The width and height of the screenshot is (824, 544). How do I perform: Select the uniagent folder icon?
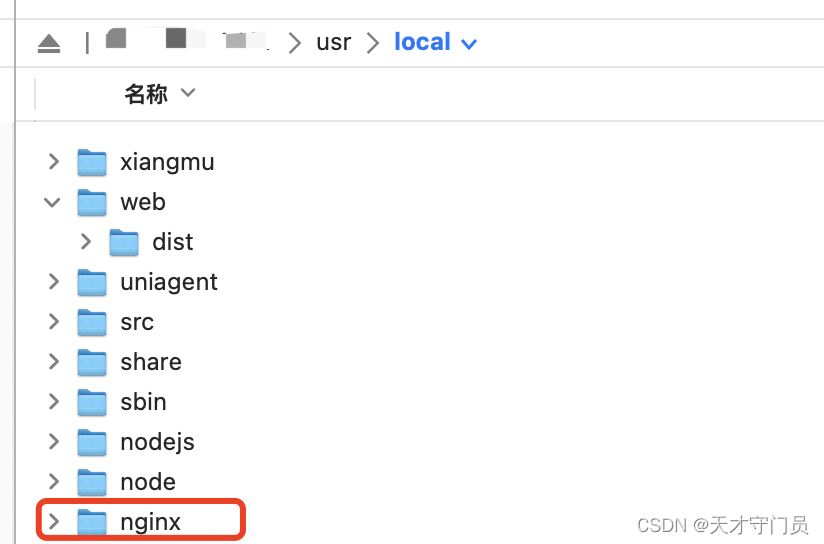click(92, 282)
